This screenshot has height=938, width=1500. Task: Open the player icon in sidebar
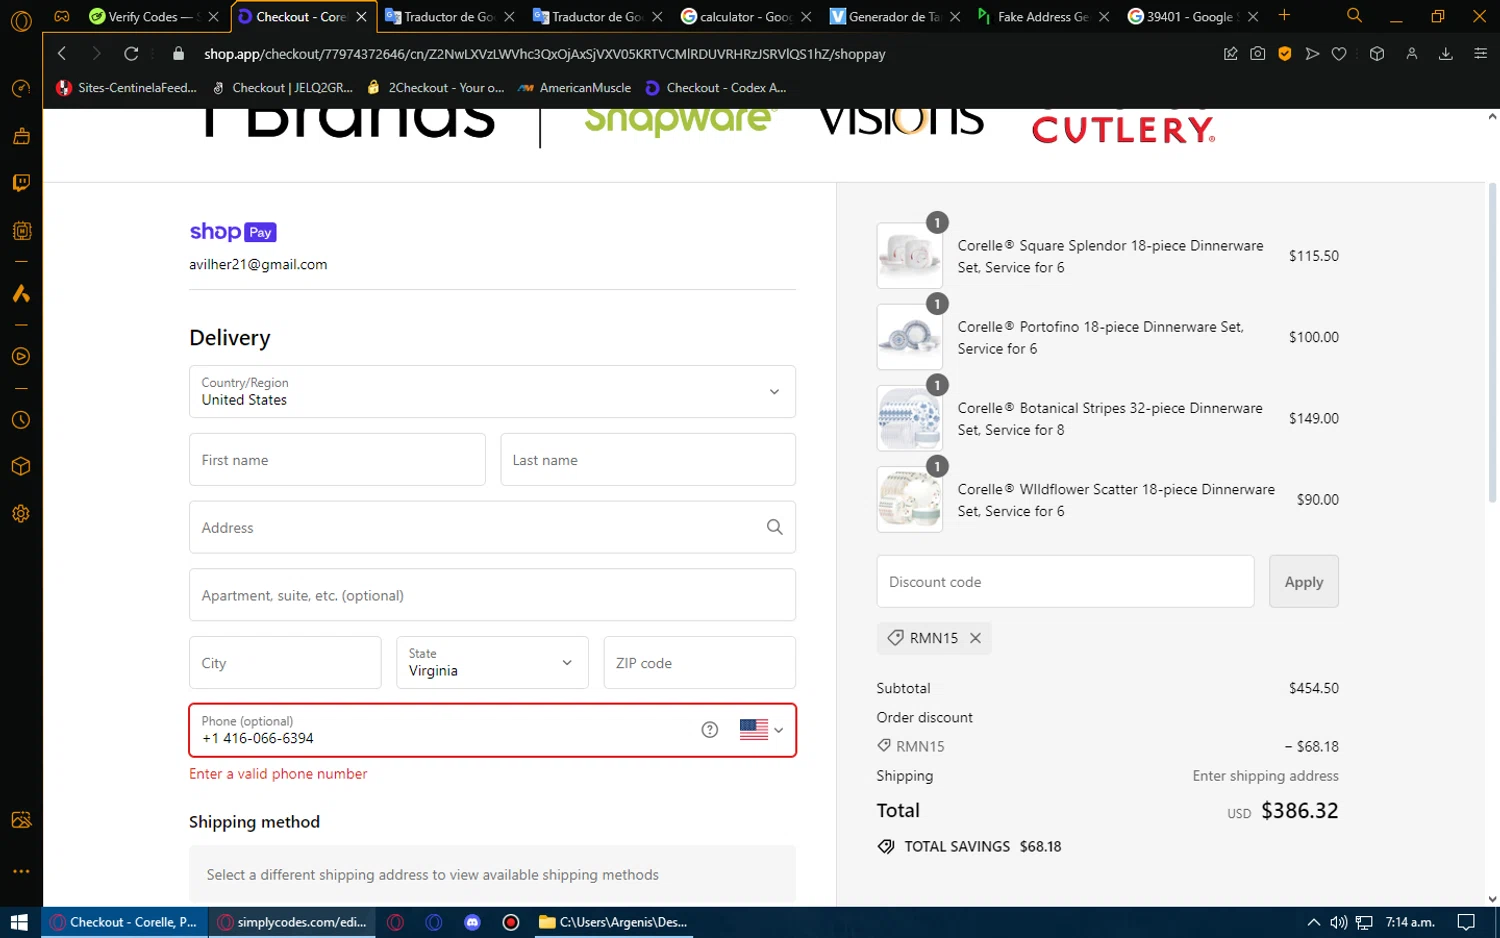click(21, 357)
